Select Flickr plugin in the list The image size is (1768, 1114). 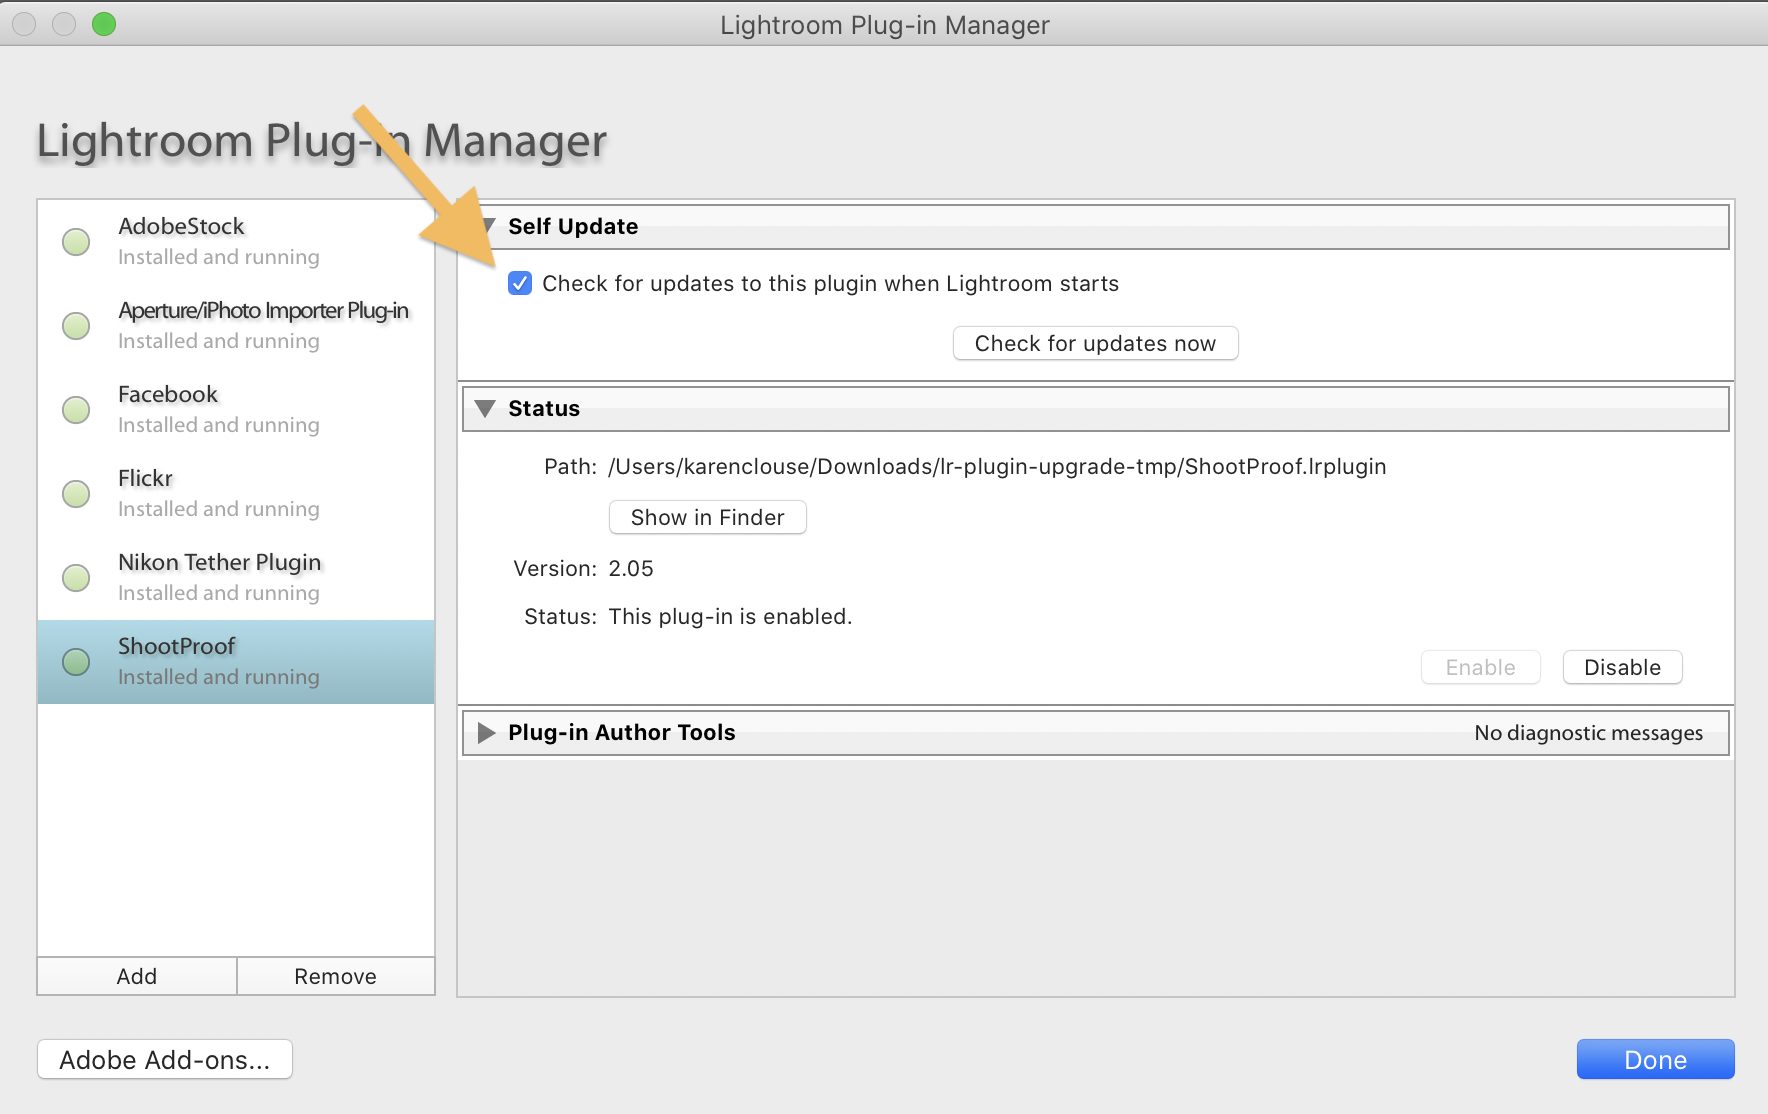tap(236, 494)
